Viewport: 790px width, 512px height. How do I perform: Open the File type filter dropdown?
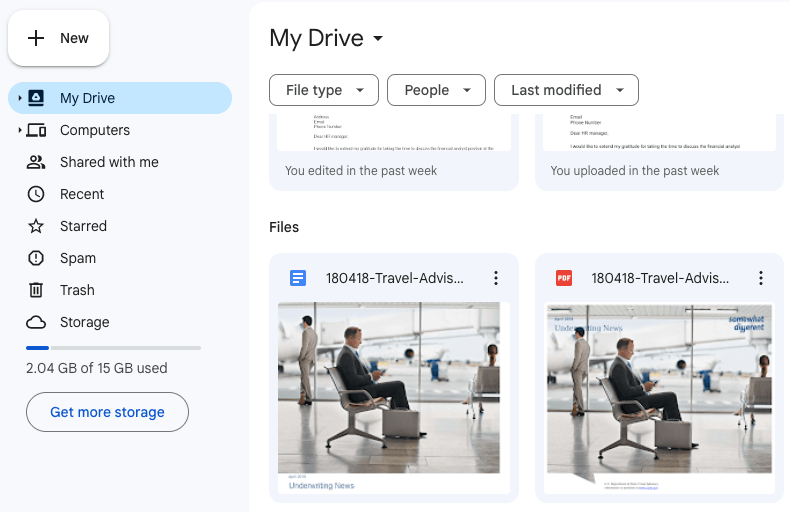324,90
